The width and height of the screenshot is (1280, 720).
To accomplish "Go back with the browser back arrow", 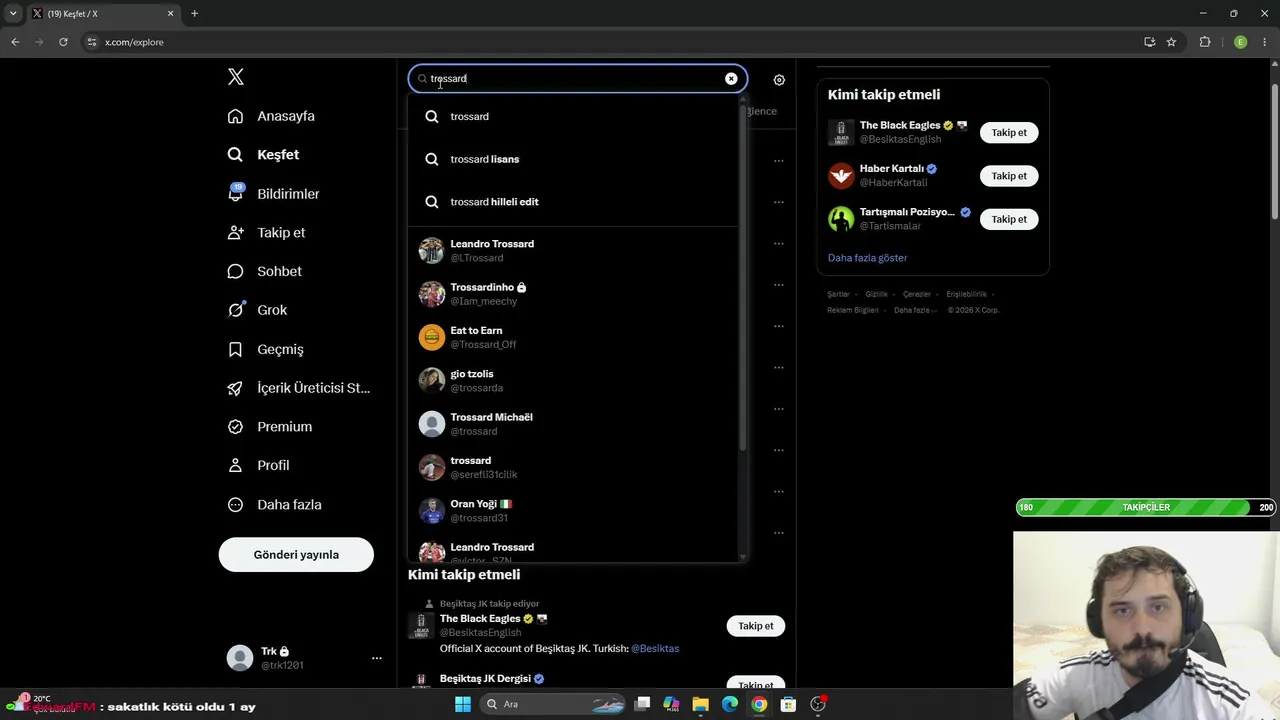I will 15,42.
